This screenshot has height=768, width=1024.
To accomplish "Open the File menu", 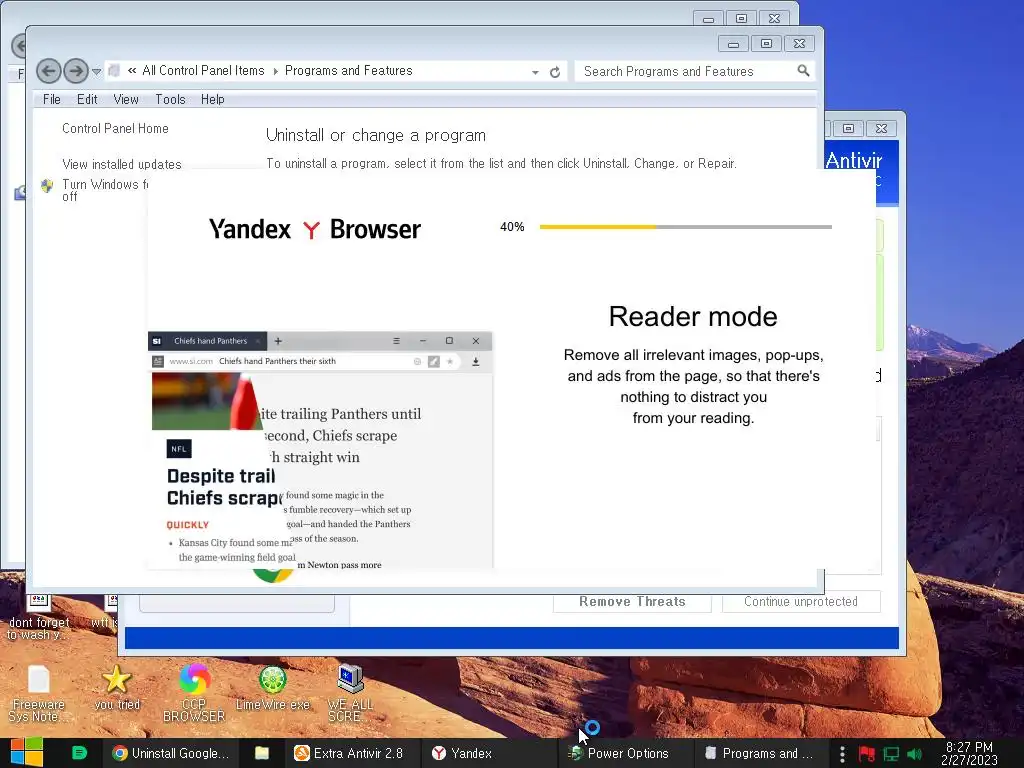I will click(x=52, y=99).
